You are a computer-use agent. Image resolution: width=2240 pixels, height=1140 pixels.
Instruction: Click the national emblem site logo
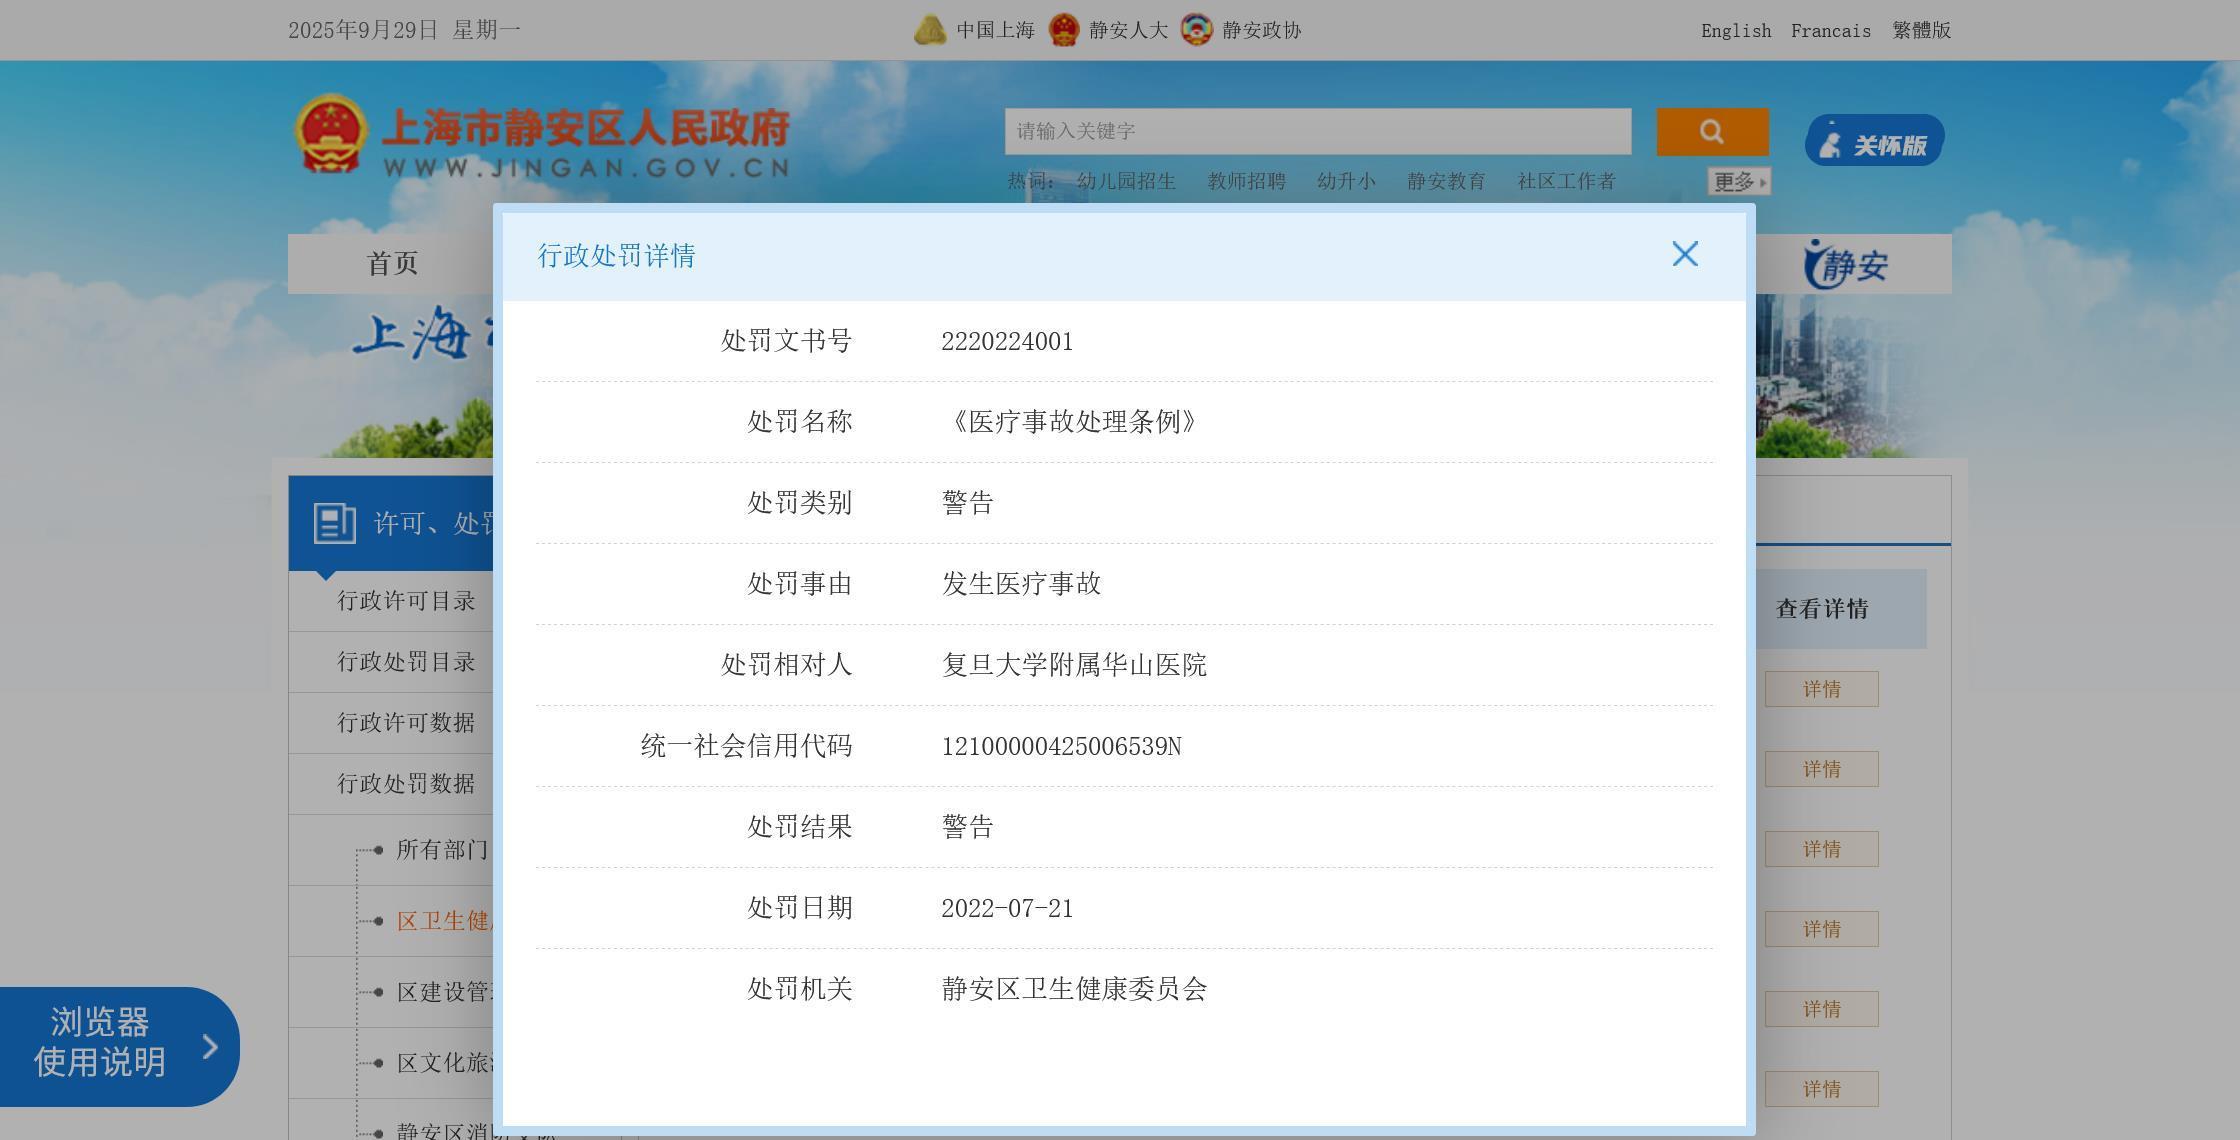point(329,135)
